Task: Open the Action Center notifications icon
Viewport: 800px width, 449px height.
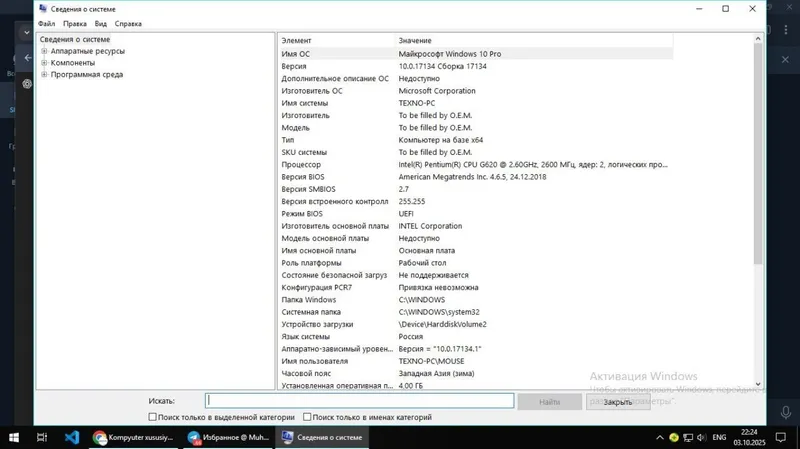Action: 781,437
